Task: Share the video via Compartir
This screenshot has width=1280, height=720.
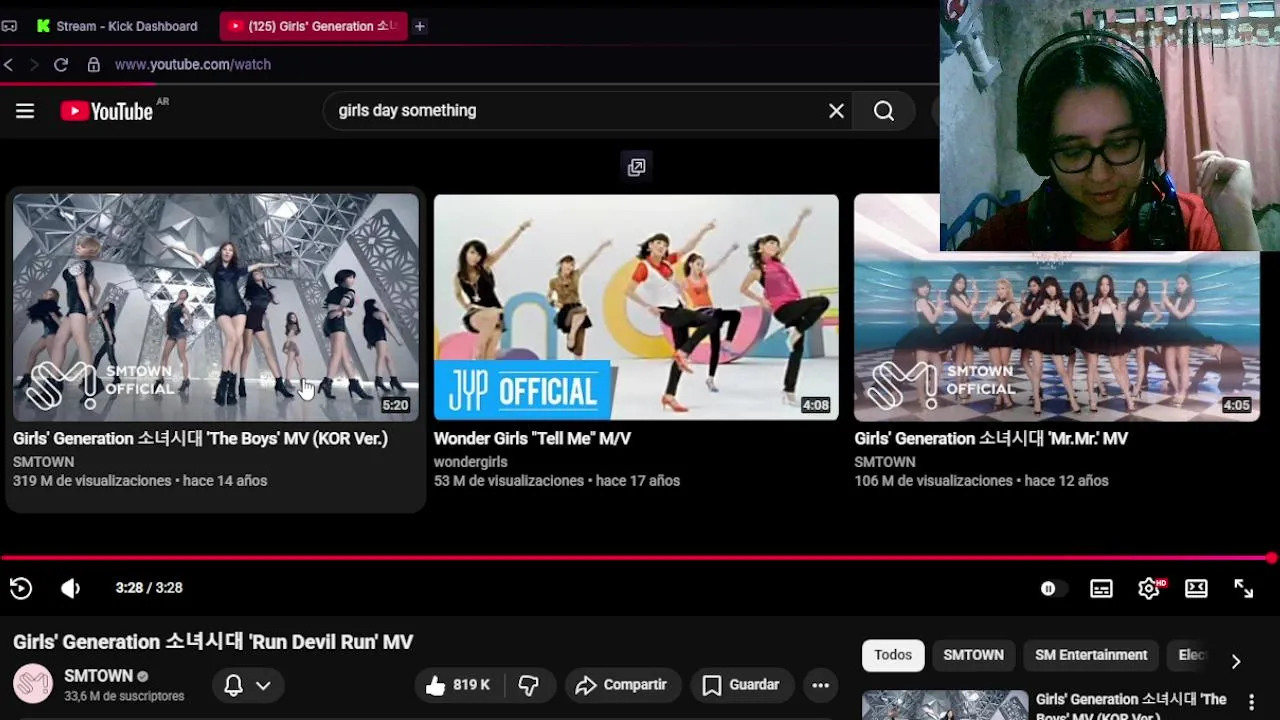Action: (x=622, y=685)
